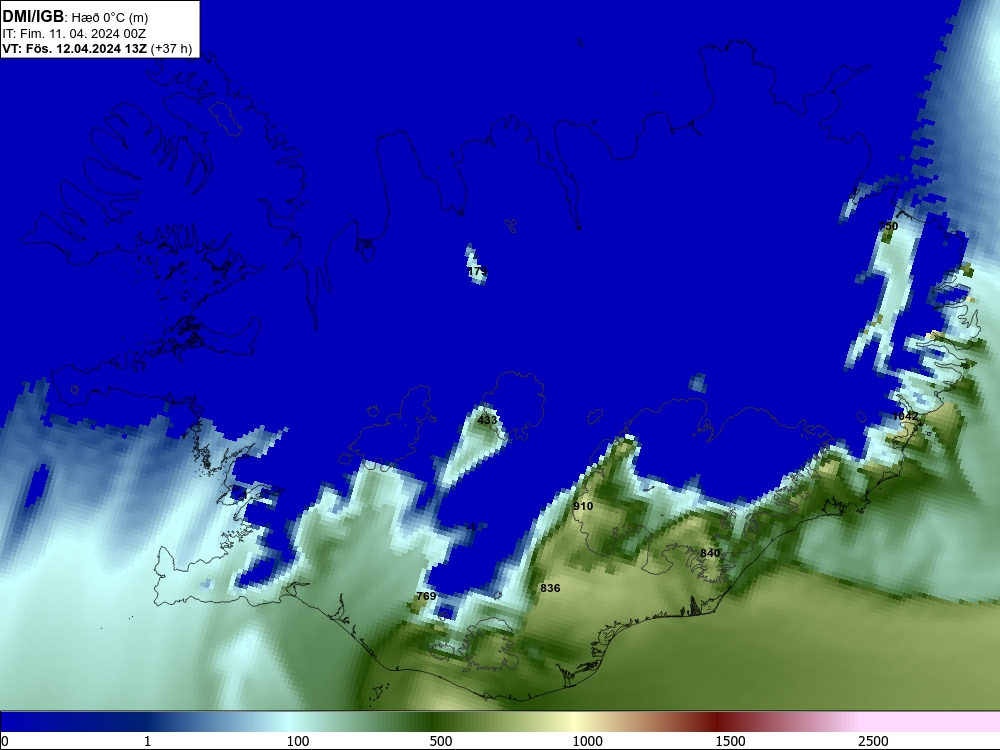Screen dimensions: 1000x750
Task: Click the '1500' tick on the color scale
Action: coord(730,741)
